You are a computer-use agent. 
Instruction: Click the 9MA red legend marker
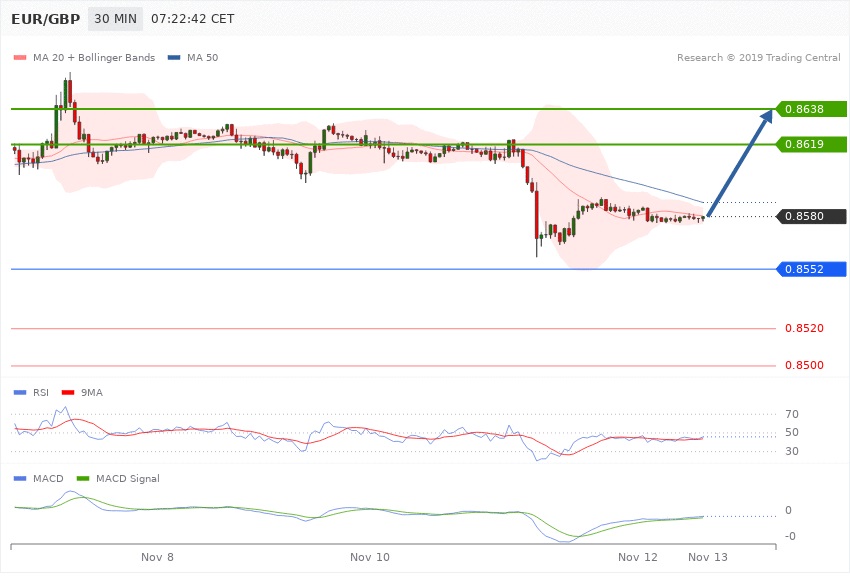point(67,392)
